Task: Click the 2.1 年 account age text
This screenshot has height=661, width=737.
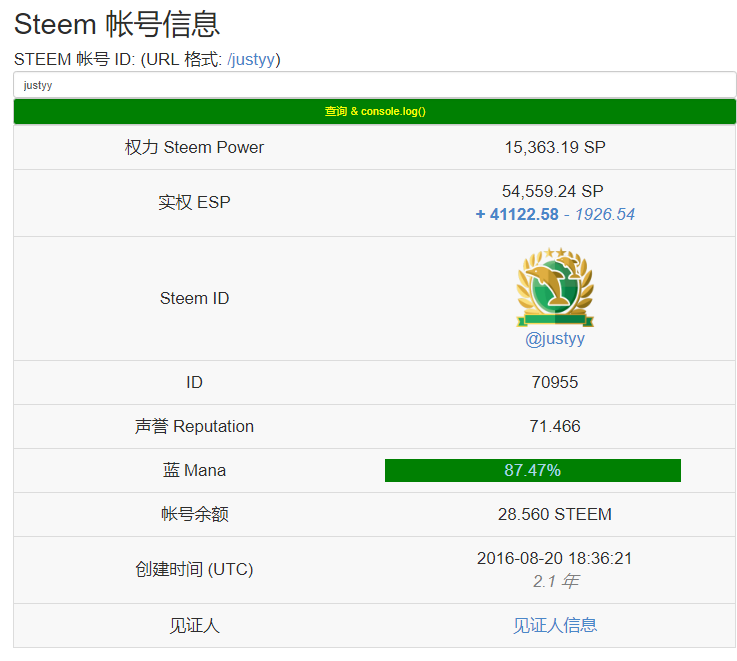Action: click(x=554, y=581)
